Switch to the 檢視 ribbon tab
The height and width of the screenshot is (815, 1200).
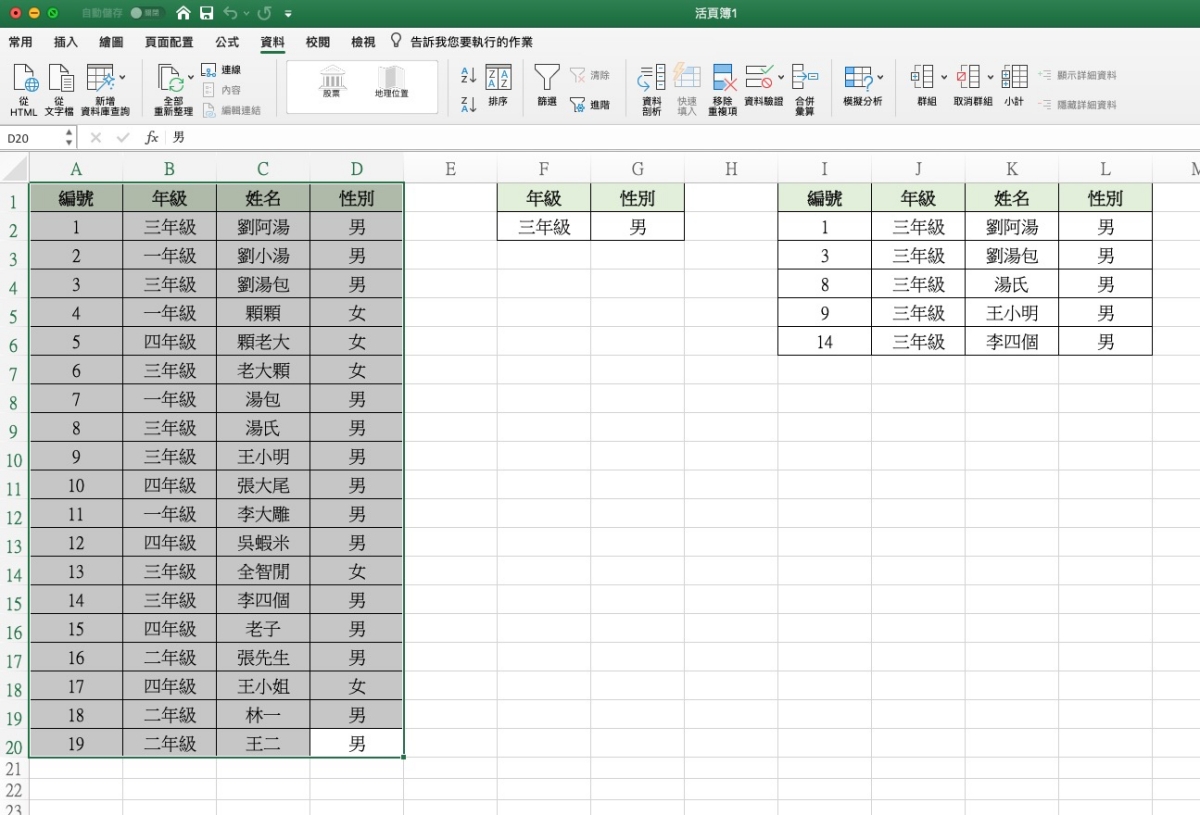click(x=363, y=42)
